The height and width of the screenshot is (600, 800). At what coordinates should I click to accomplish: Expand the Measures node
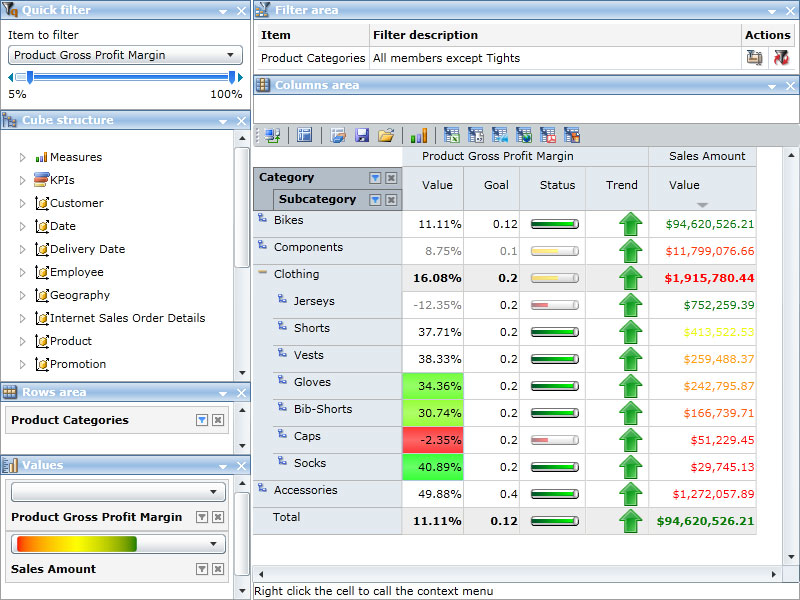pos(22,157)
